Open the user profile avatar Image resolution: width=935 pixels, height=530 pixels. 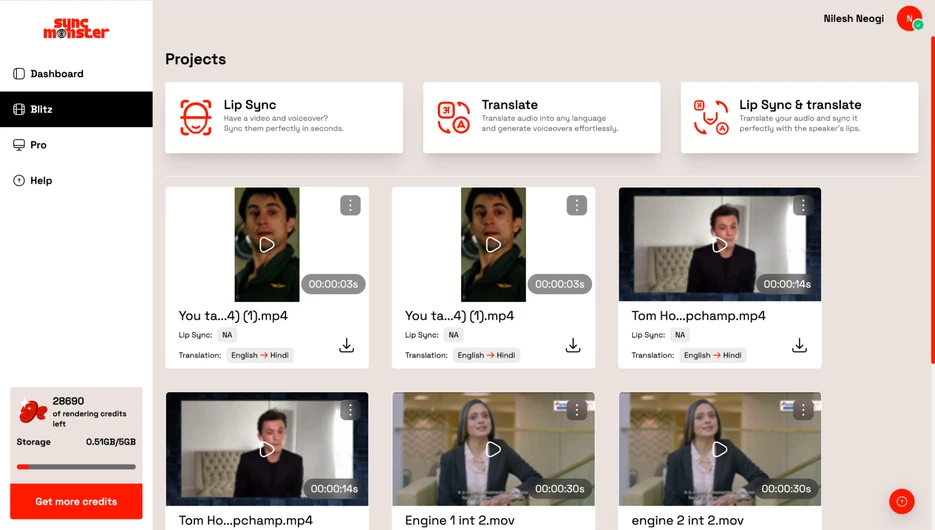tap(909, 18)
